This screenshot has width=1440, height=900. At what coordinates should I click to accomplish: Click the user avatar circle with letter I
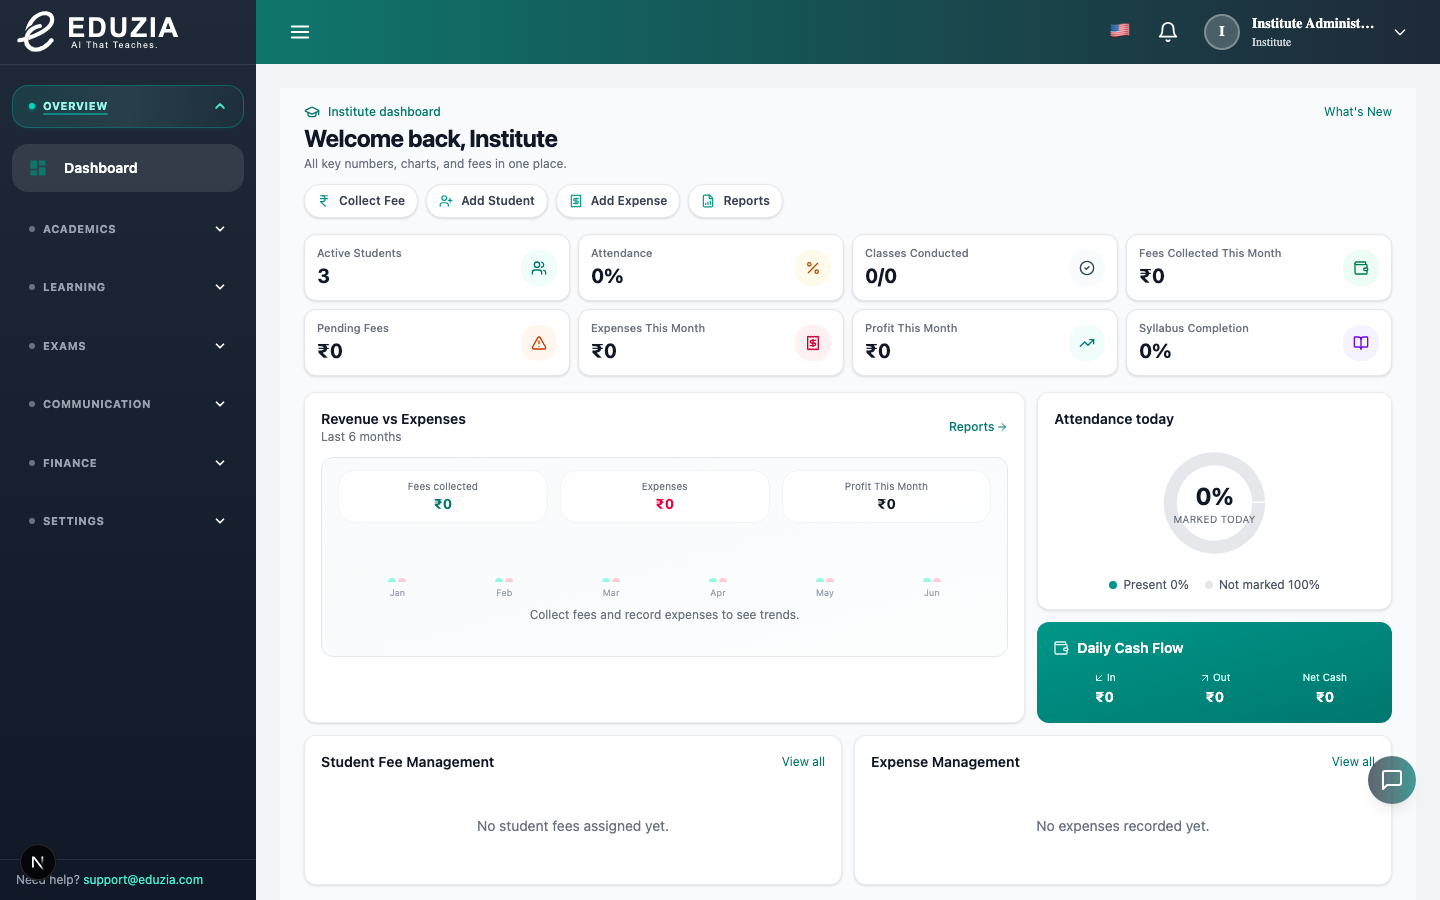pos(1222,32)
